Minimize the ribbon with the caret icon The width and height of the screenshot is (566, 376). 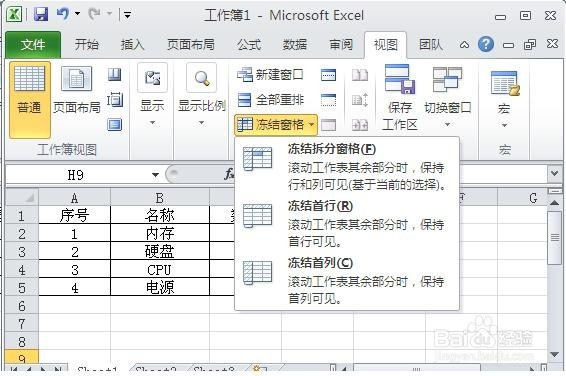(x=465, y=45)
